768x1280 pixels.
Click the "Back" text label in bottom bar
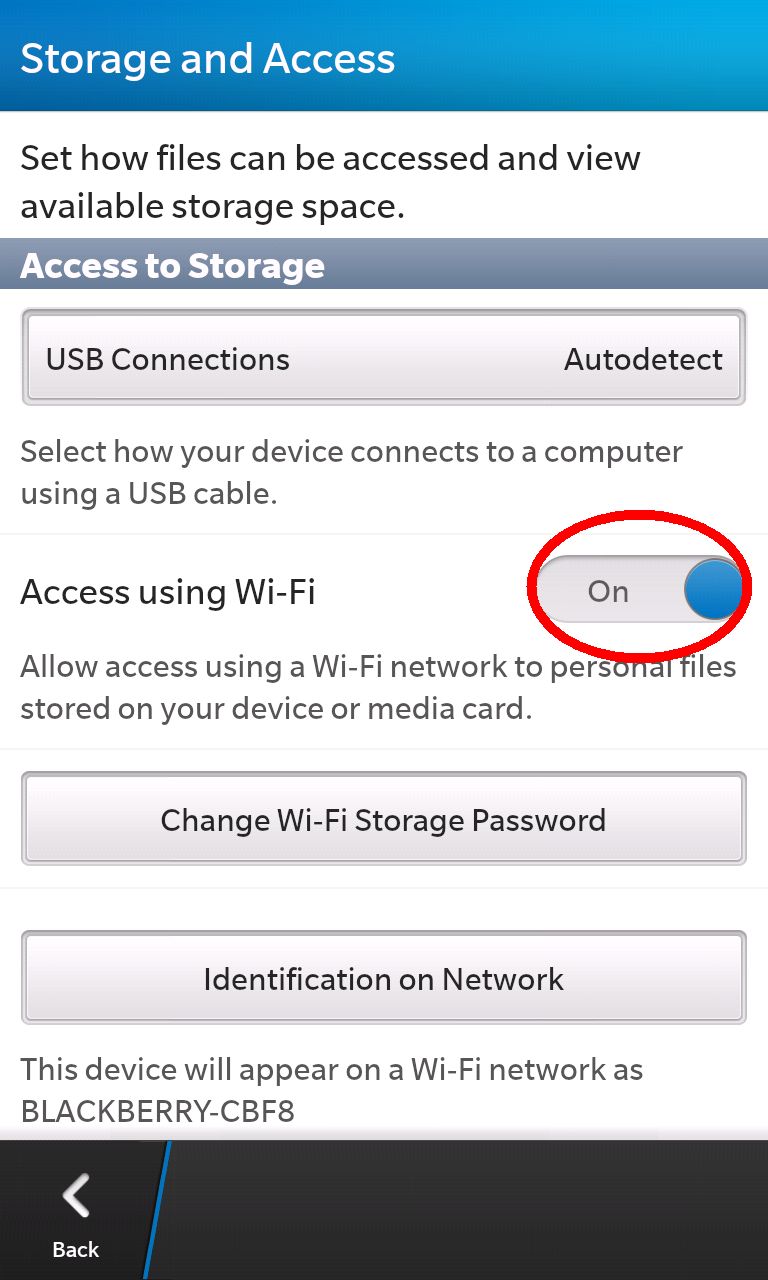76,1249
